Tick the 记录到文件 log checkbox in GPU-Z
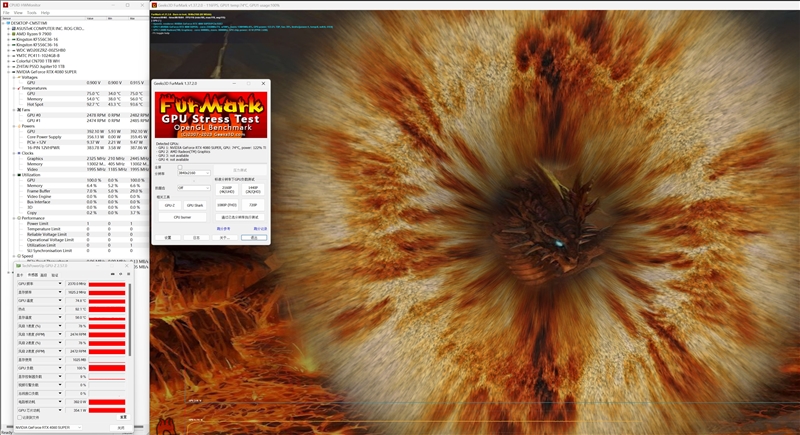Image resolution: width=800 pixels, height=435 pixels. coord(19,417)
